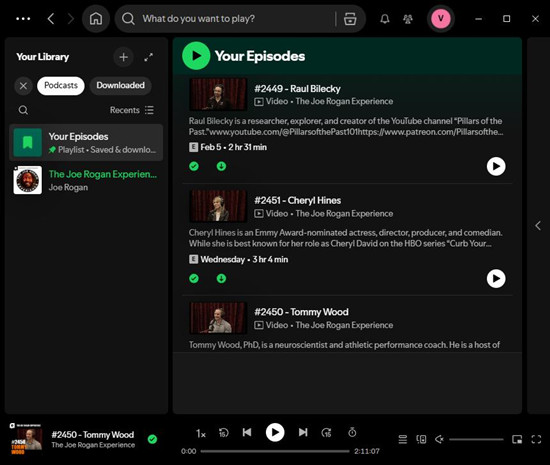
Task: Click The Joe Rogan Experience cover art
Action: point(27,180)
